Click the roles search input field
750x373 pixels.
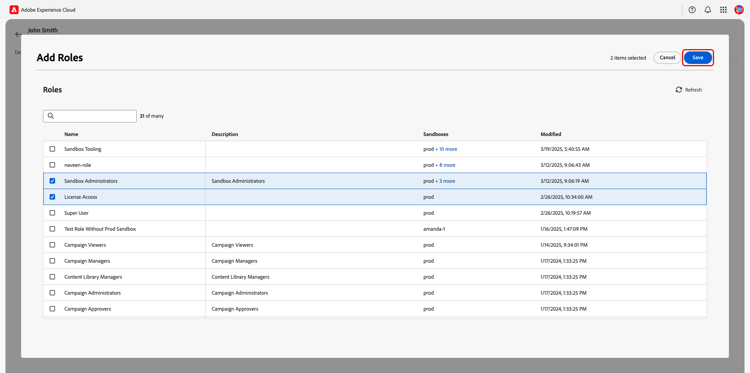point(90,116)
